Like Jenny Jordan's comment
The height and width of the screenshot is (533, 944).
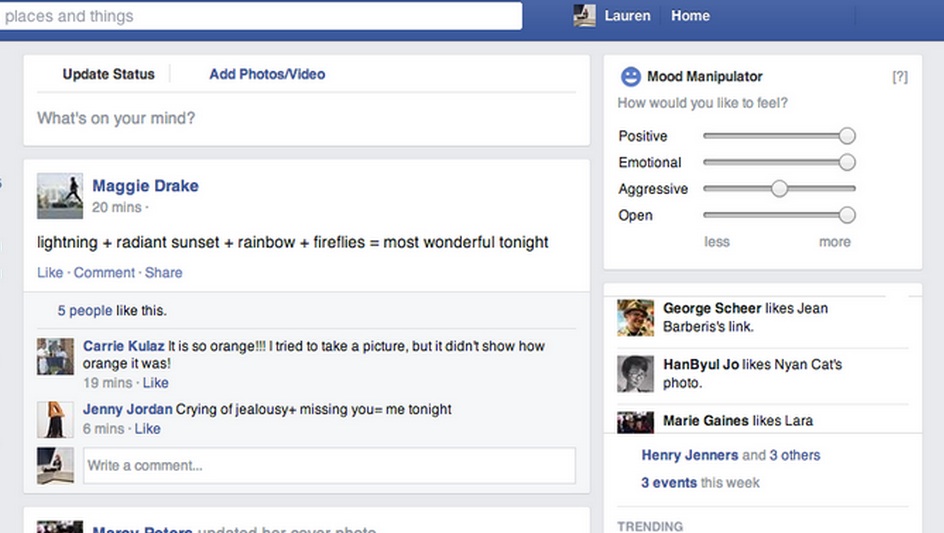pos(148,428)
